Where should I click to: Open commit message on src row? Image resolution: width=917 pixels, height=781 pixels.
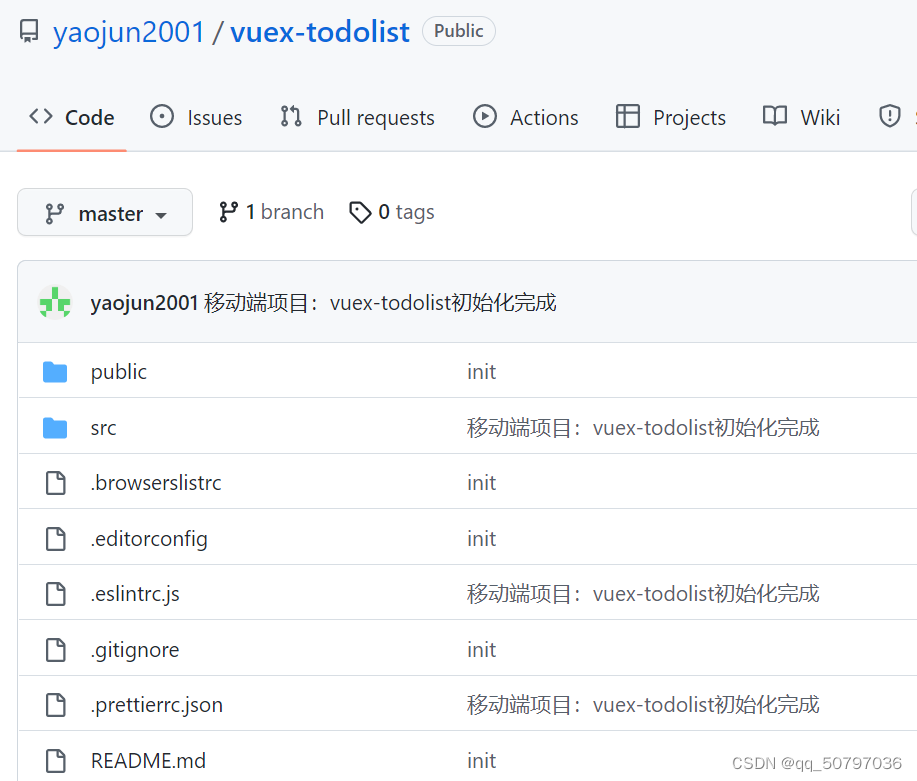[643, 428]
